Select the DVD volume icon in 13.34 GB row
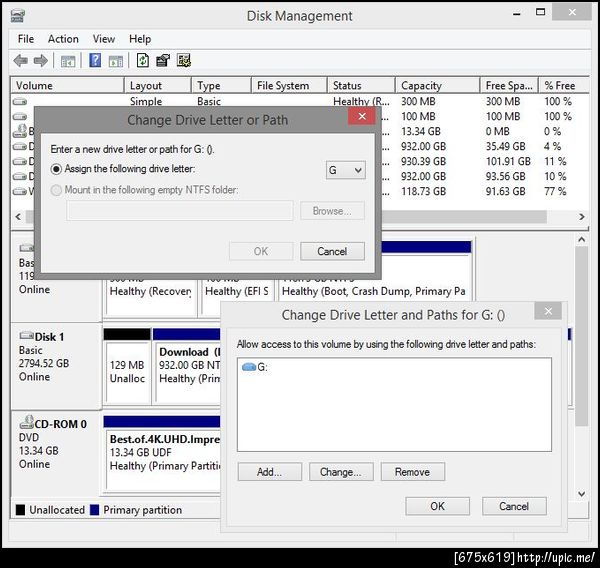 pos(20,131)
